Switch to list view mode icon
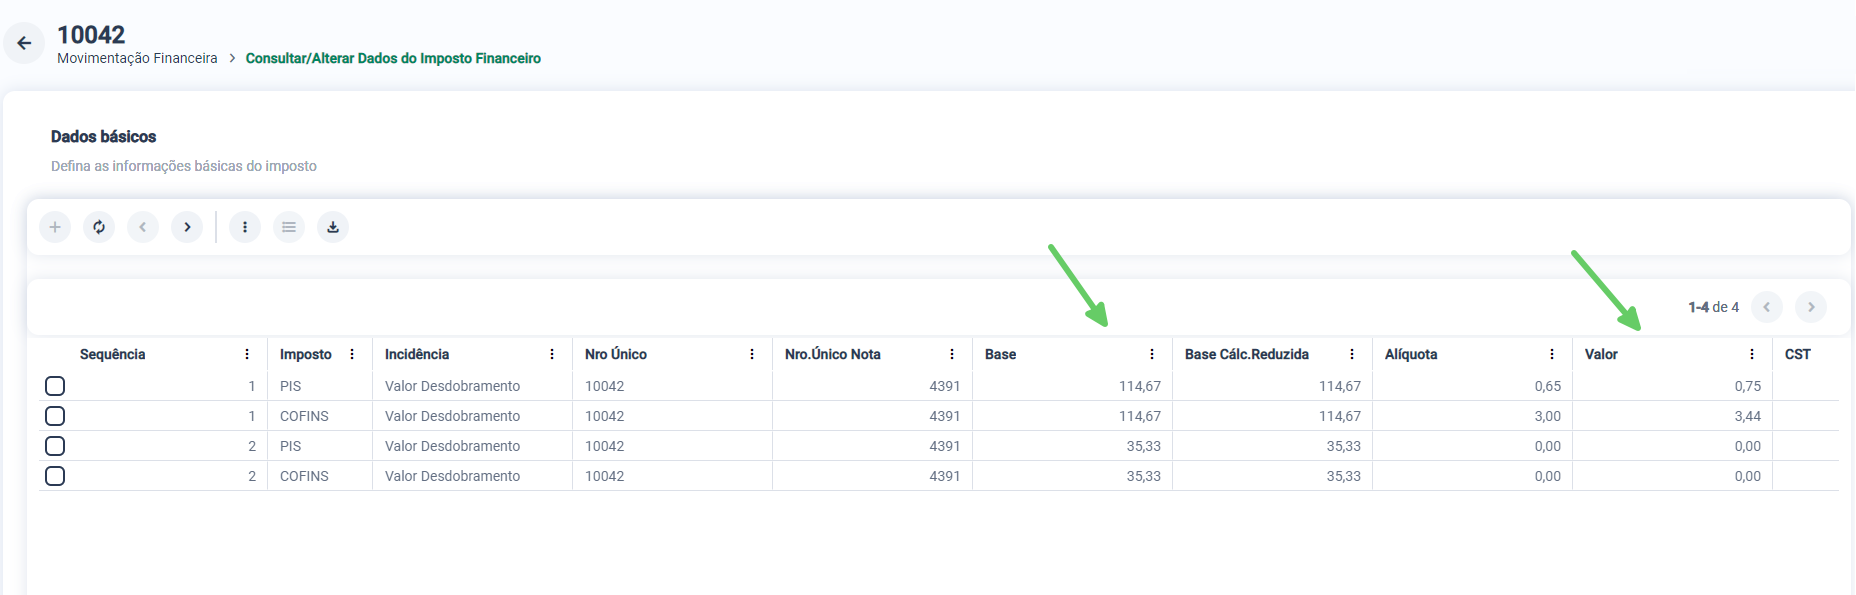Image resolution: width=1856 pixels, height=595 pixels. [289, 227]
